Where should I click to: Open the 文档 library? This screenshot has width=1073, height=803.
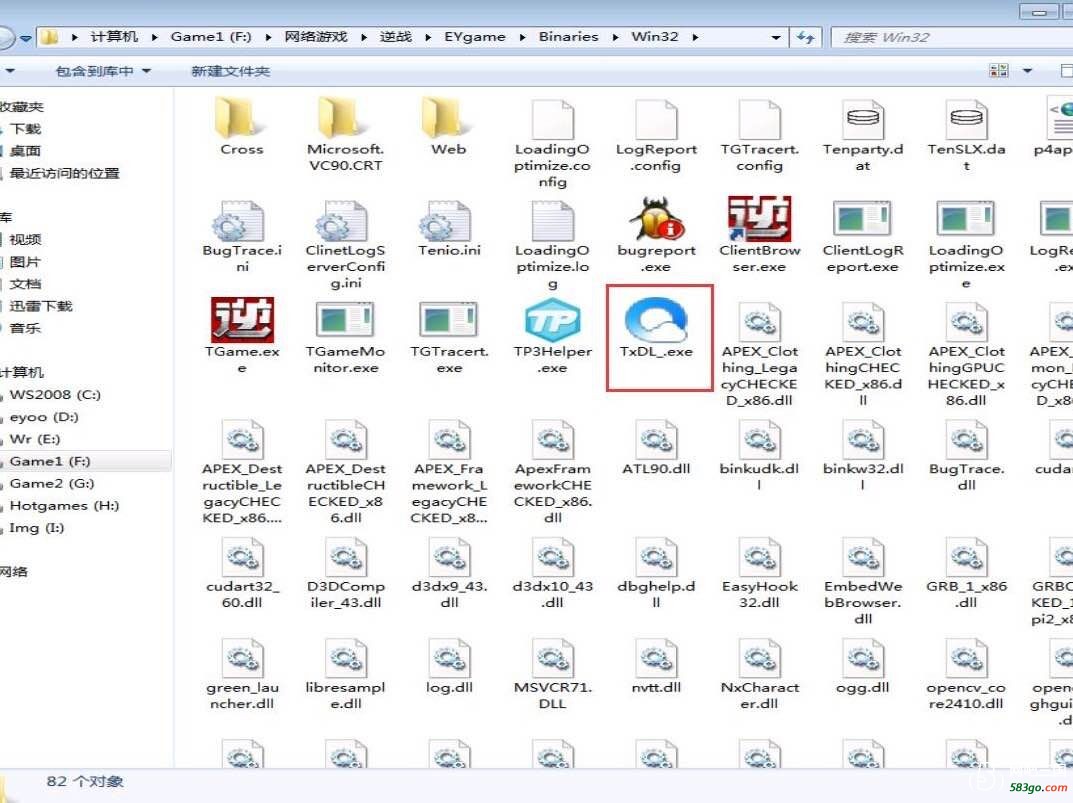pyautogui.click(x=25, y=284)
